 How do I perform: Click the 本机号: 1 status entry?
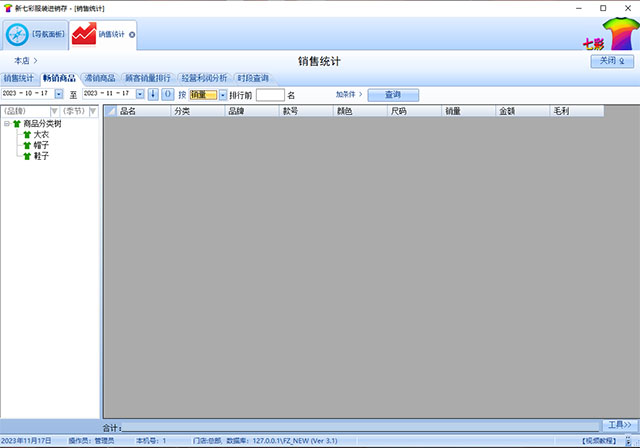[151, 441]
